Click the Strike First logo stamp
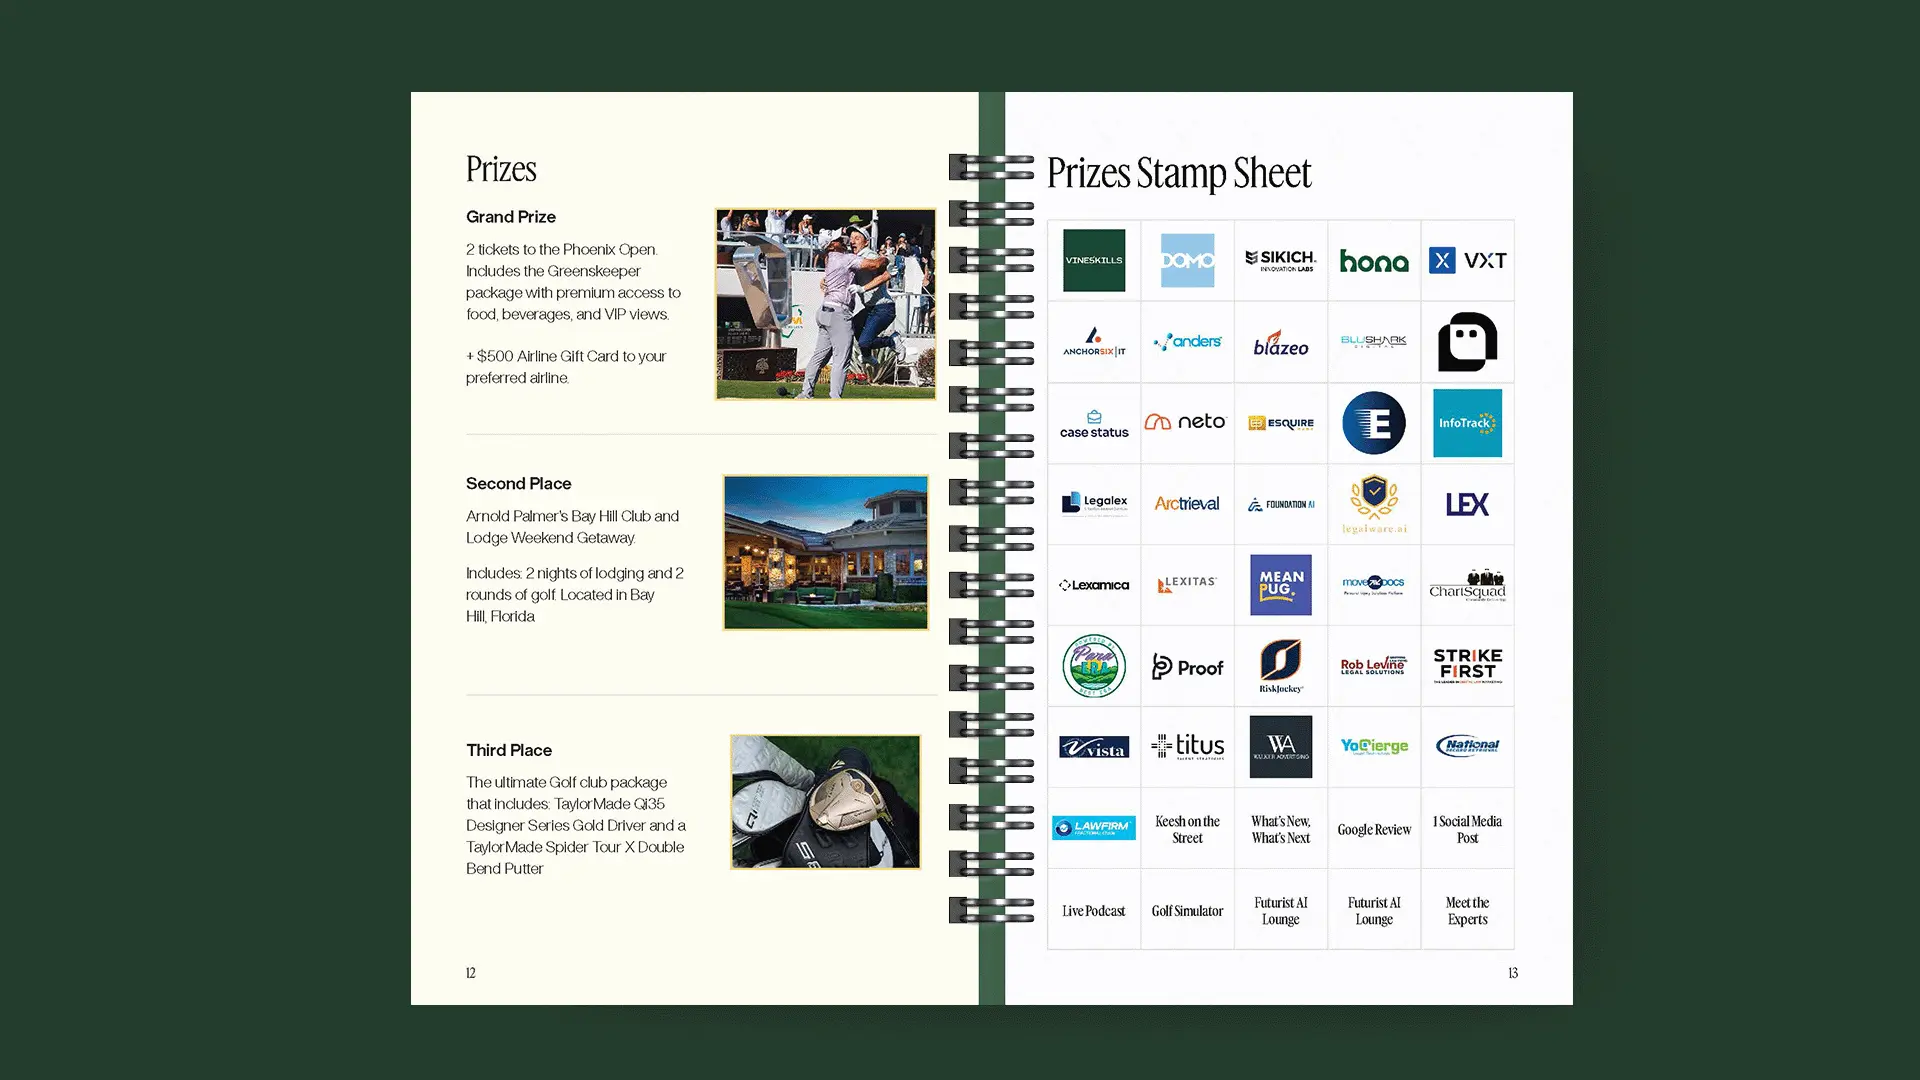The width and height of the screenshot is (1920, 1080). click(x=1467, y=666)
